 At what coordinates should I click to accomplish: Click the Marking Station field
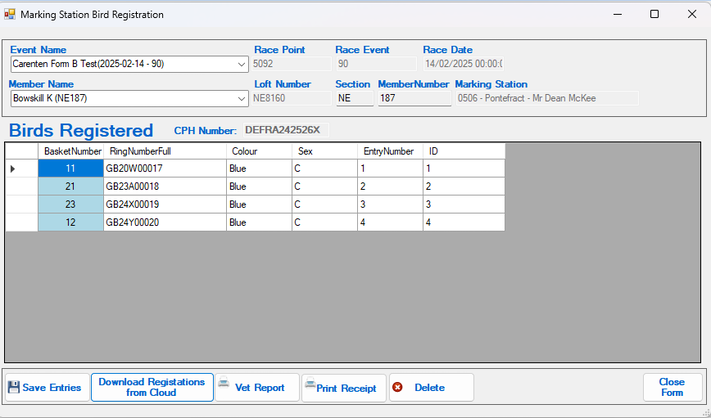click(x=547, y=98)
